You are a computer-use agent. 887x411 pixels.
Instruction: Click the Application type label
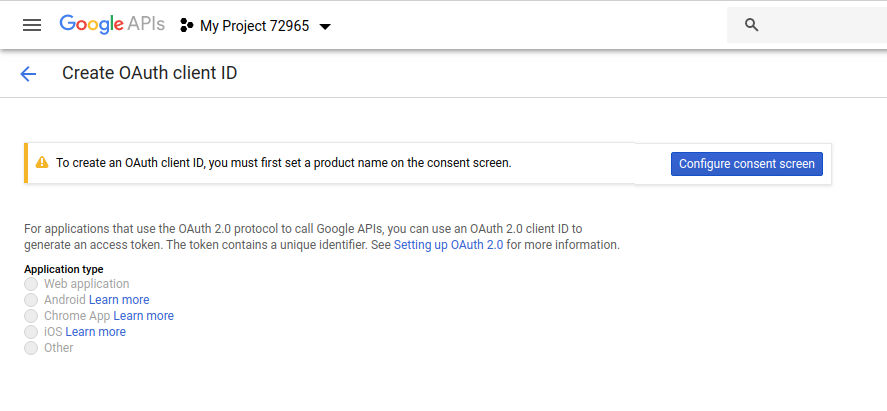tap(63, 269)
